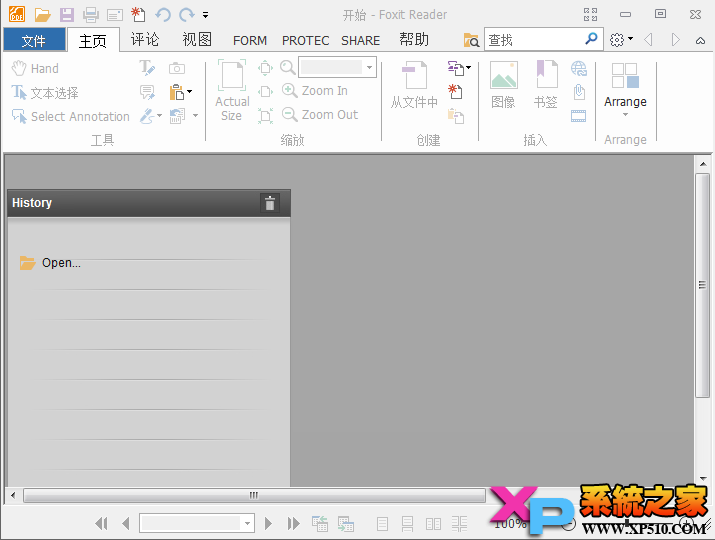Clear History with the trash icon
The height and width of the screenshot is (540, 715).
(x=270, y=203)
